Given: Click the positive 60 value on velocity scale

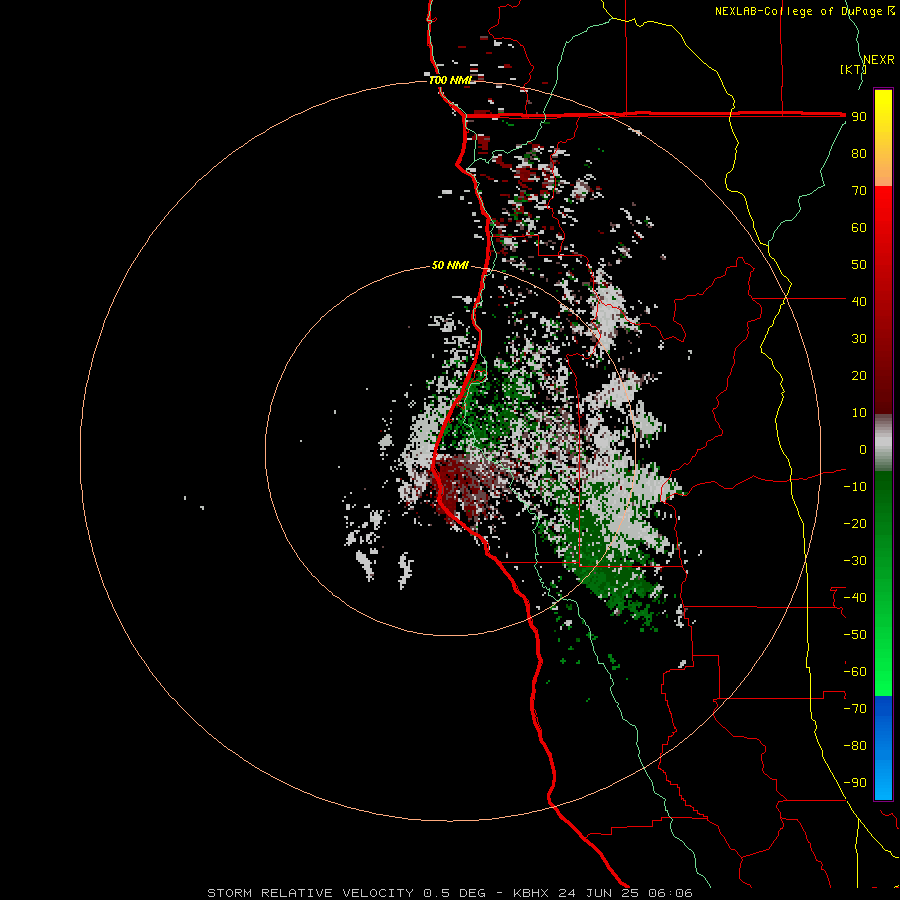Looking at the screenshot, I should [x=859, y=227].
